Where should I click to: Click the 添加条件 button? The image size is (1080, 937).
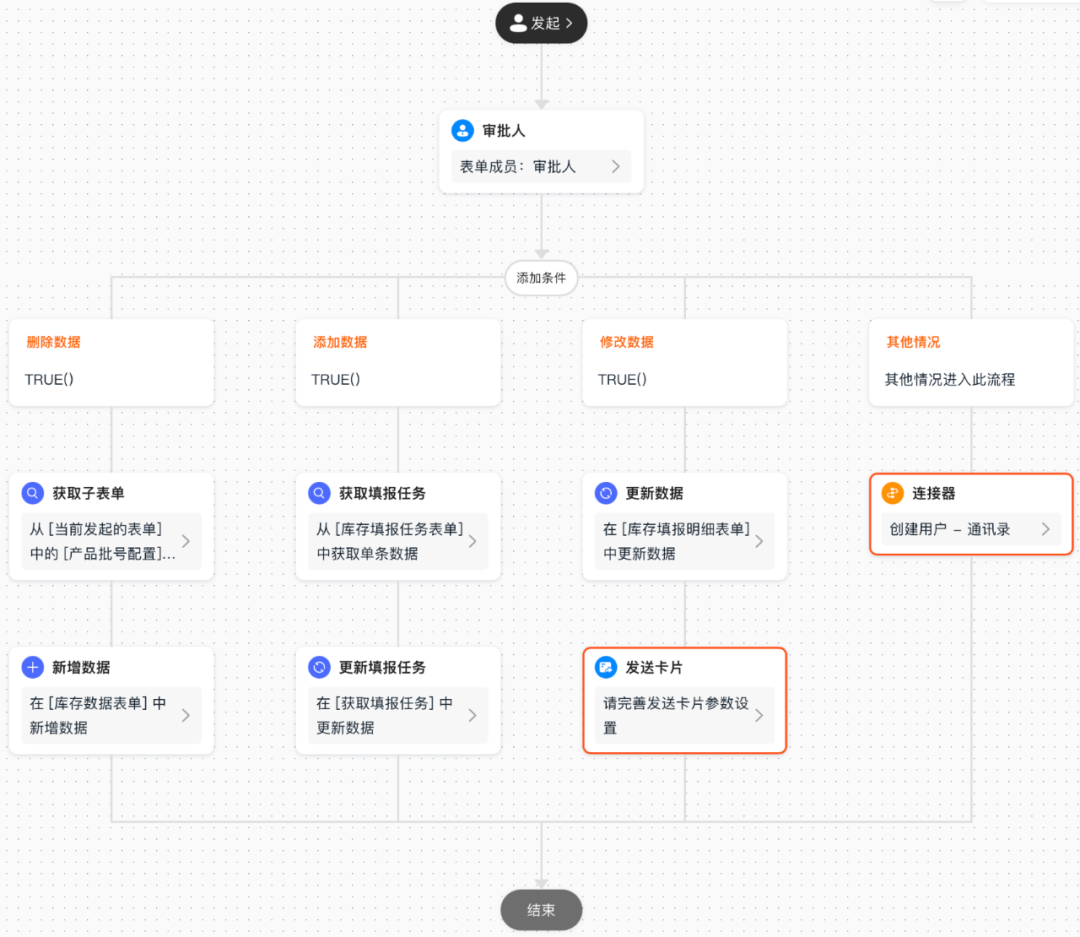click(x=541, y=278)
